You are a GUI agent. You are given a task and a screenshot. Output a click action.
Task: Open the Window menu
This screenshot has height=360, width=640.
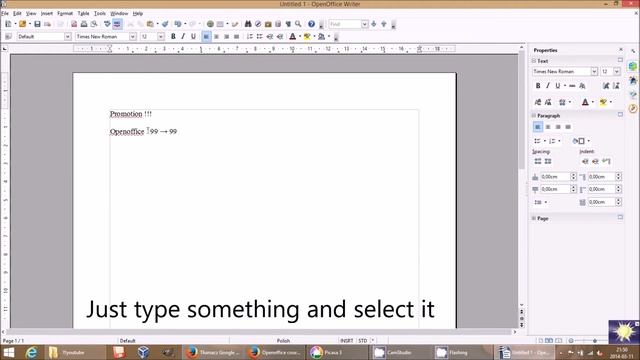coord(119,13)
